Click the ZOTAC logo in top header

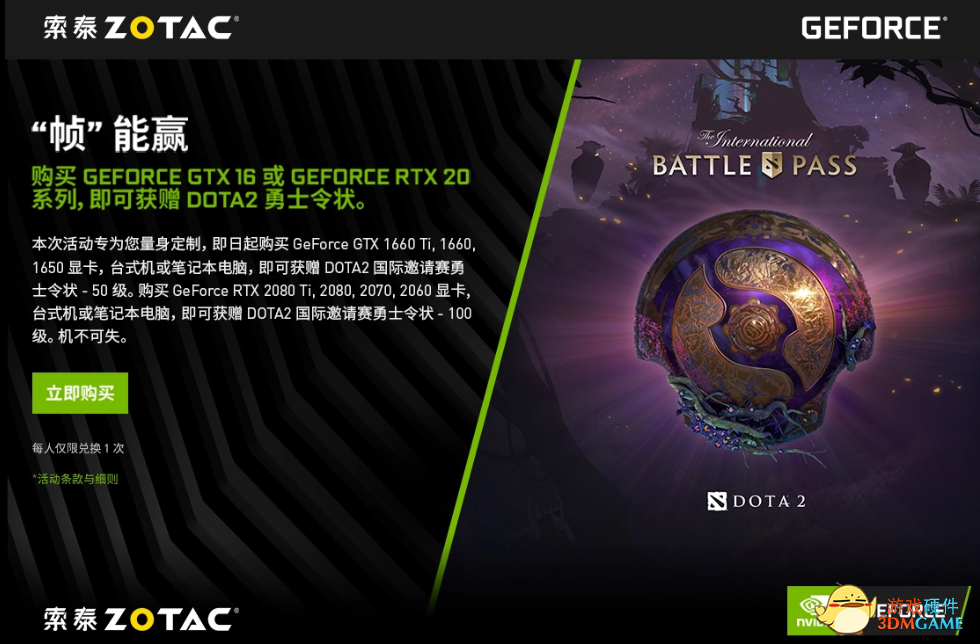coord(141,28)
